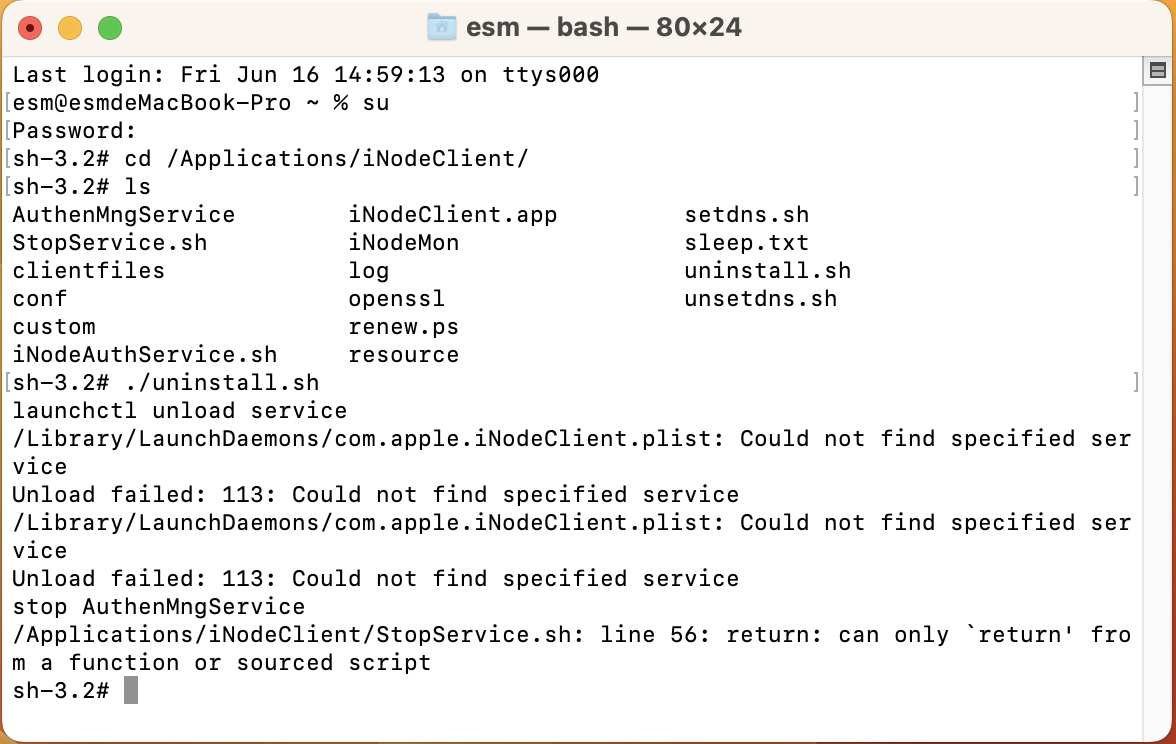Viewport: 1176px width, 744px height.
Task: Click iNodeAuthService.sh in the listing
Action: 145,354
